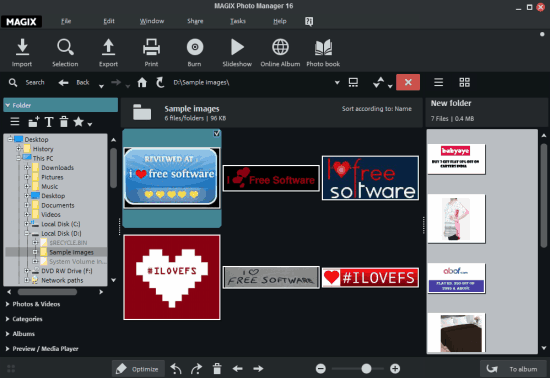The image size is (550, 378).
Task: Open the Share menu
Action: 195,21
